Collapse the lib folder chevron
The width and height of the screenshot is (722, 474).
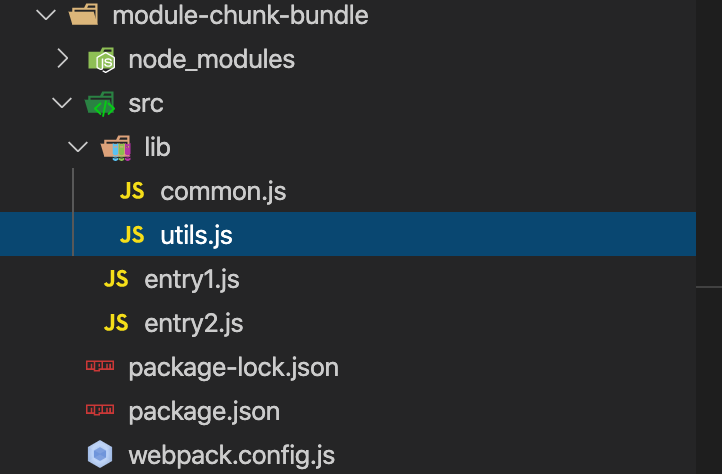[78, 148]
